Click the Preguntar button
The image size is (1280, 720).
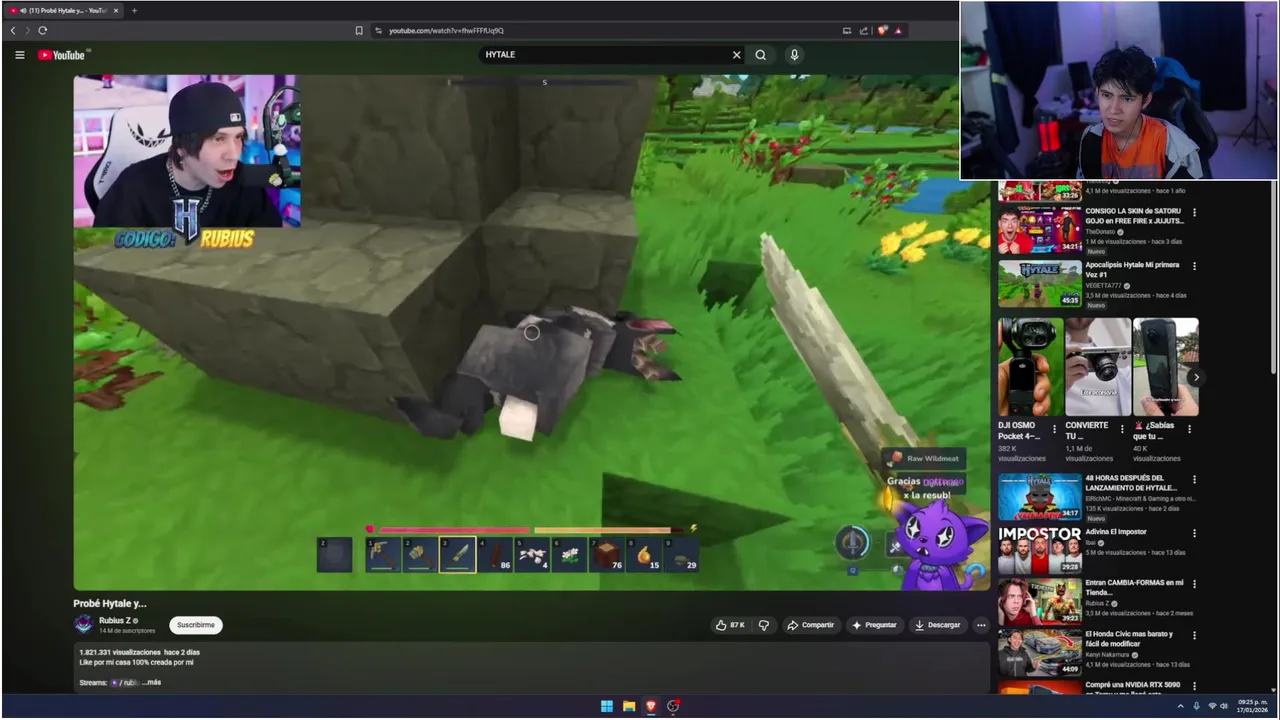(x=874, y=625)
